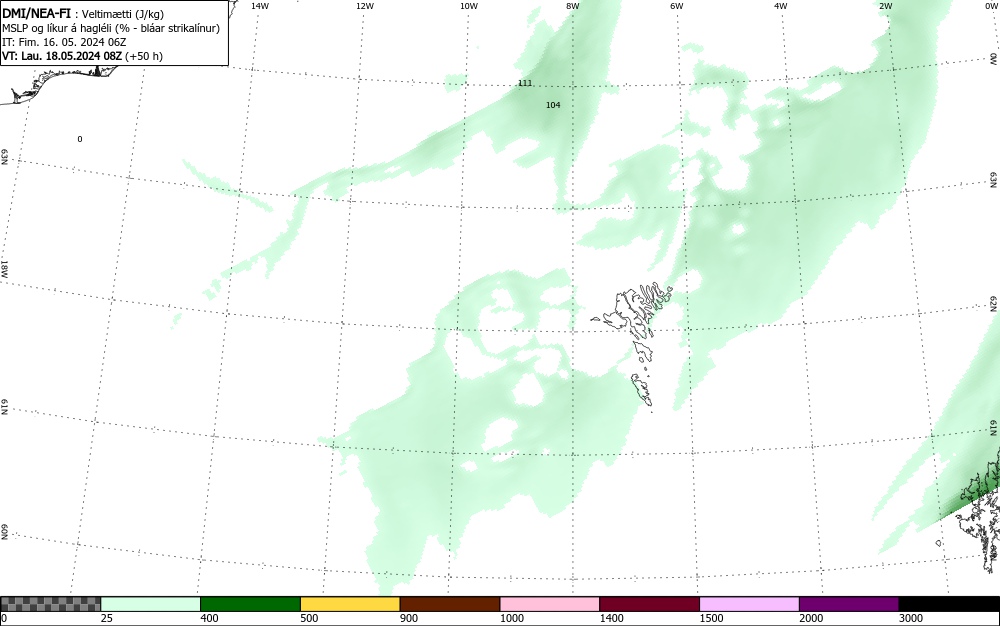Click the '6W' longitude label
This screenshot has width=1000, height=626.
coord(677,6)
